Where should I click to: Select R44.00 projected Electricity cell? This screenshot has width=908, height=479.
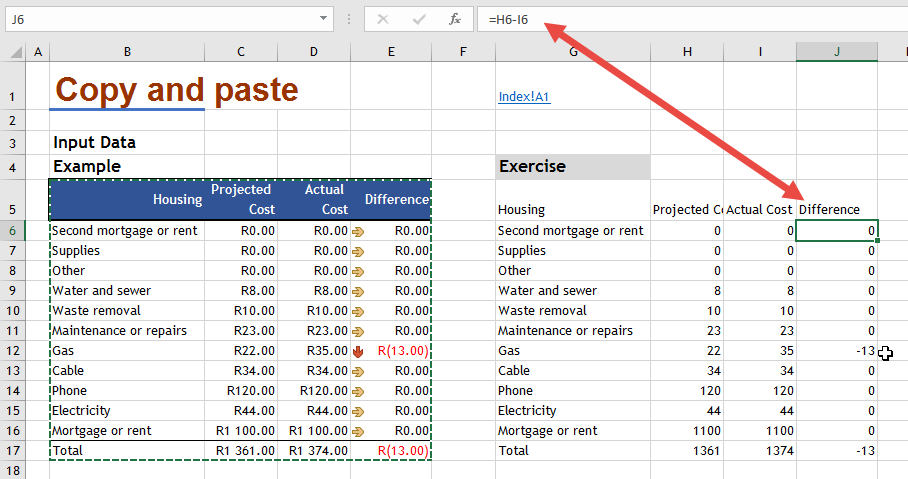[x=241, y=411]
